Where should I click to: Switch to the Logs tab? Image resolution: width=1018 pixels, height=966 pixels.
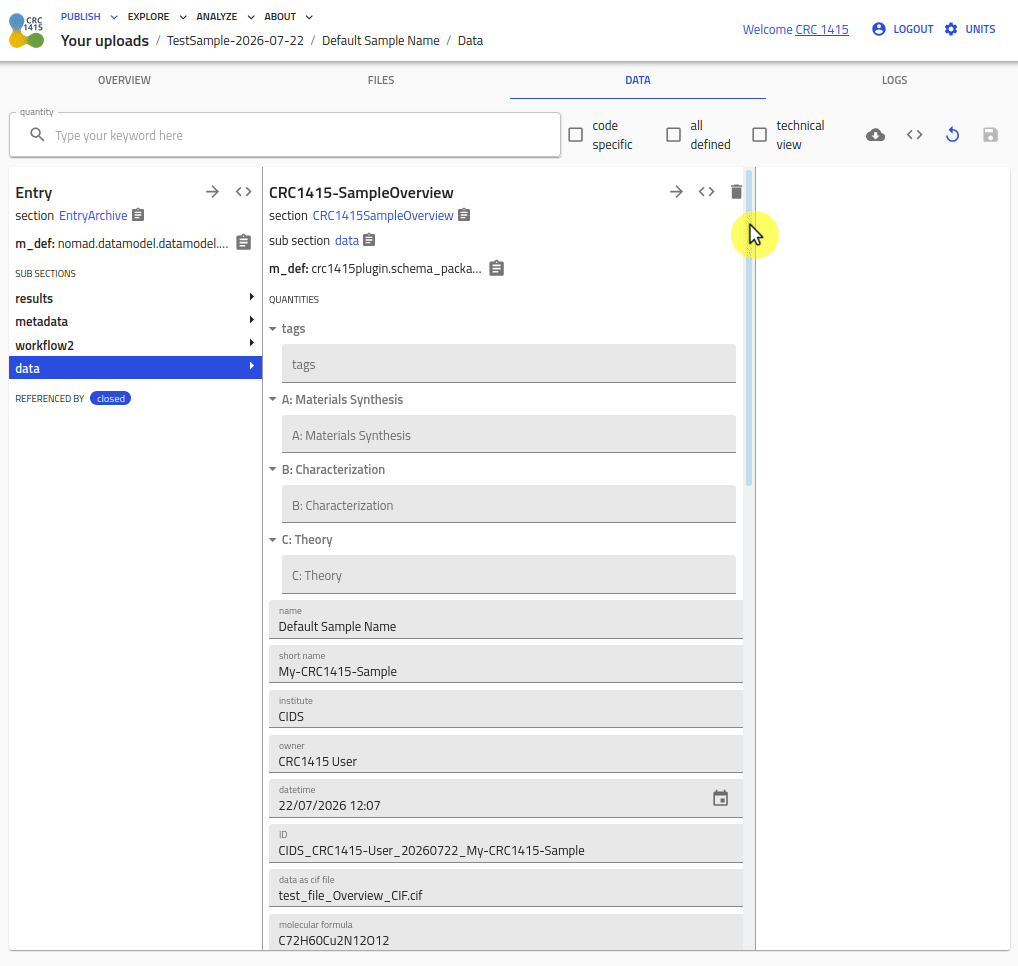tap(894, 80)
